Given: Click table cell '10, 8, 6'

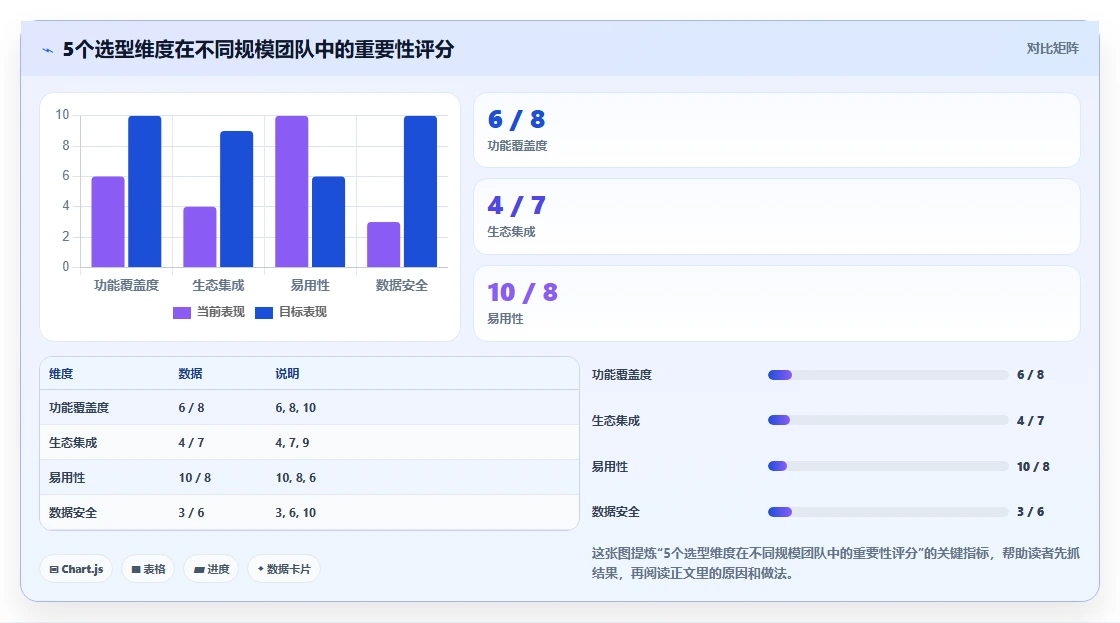Looking at the screenshot, I should coord(296,478).
